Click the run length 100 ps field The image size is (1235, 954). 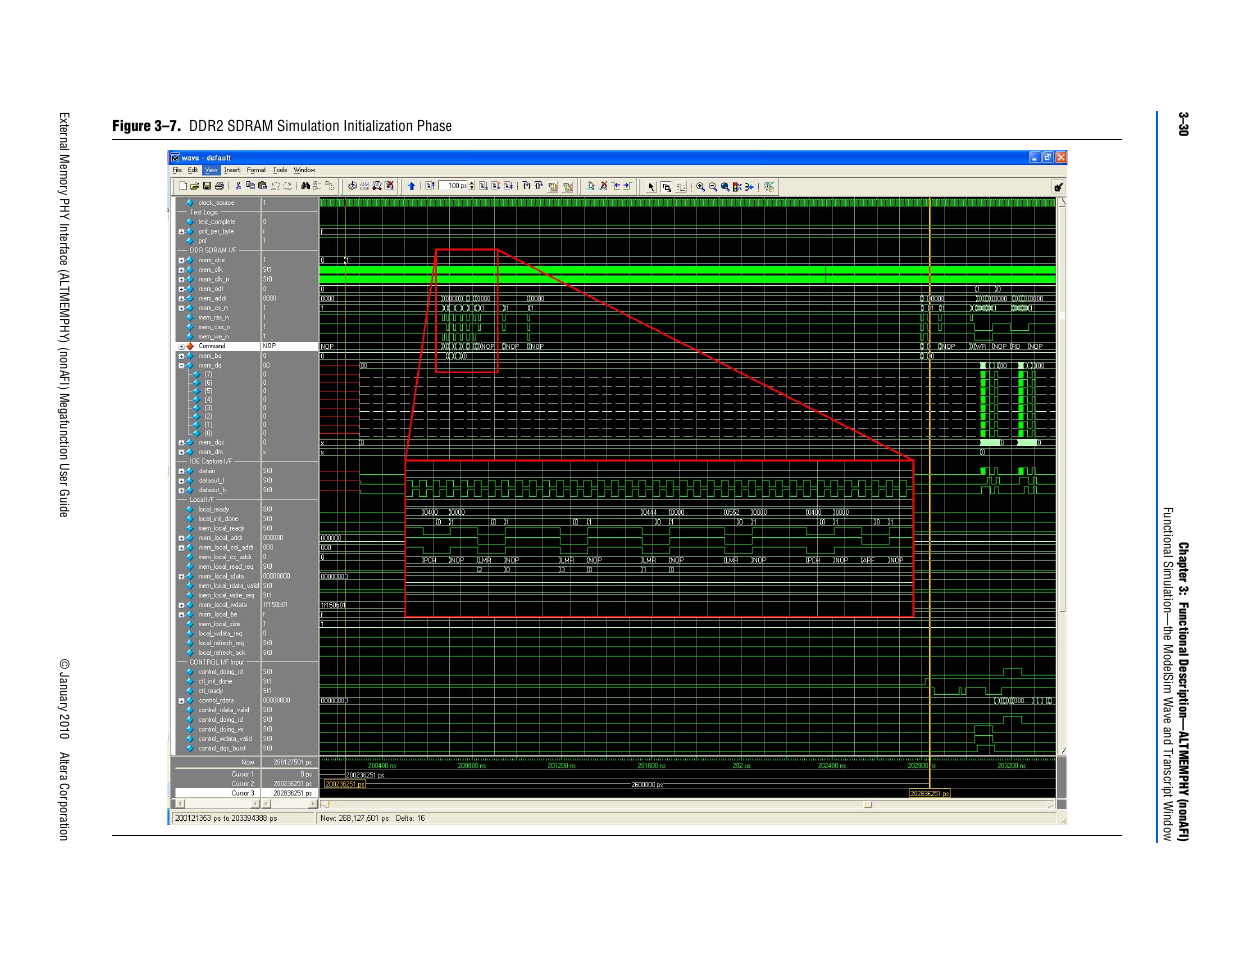click(x=455, y=186)
